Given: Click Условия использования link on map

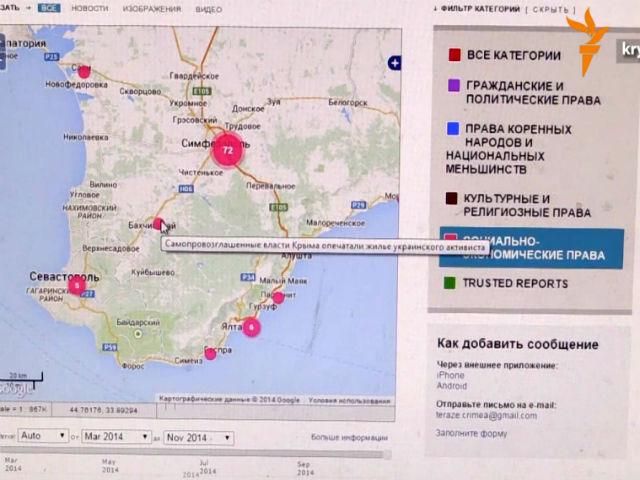Looking at the screenshot, I should [x=349, y=400].
